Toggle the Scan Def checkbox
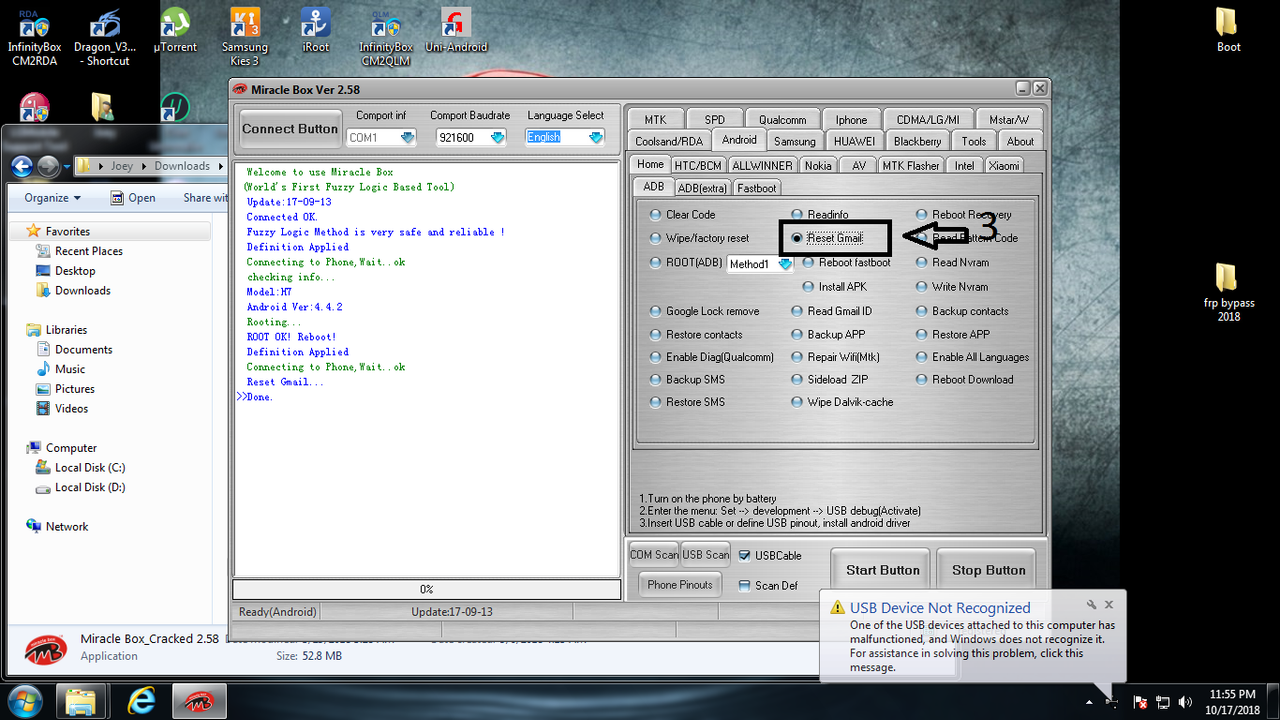 point(745,585)
